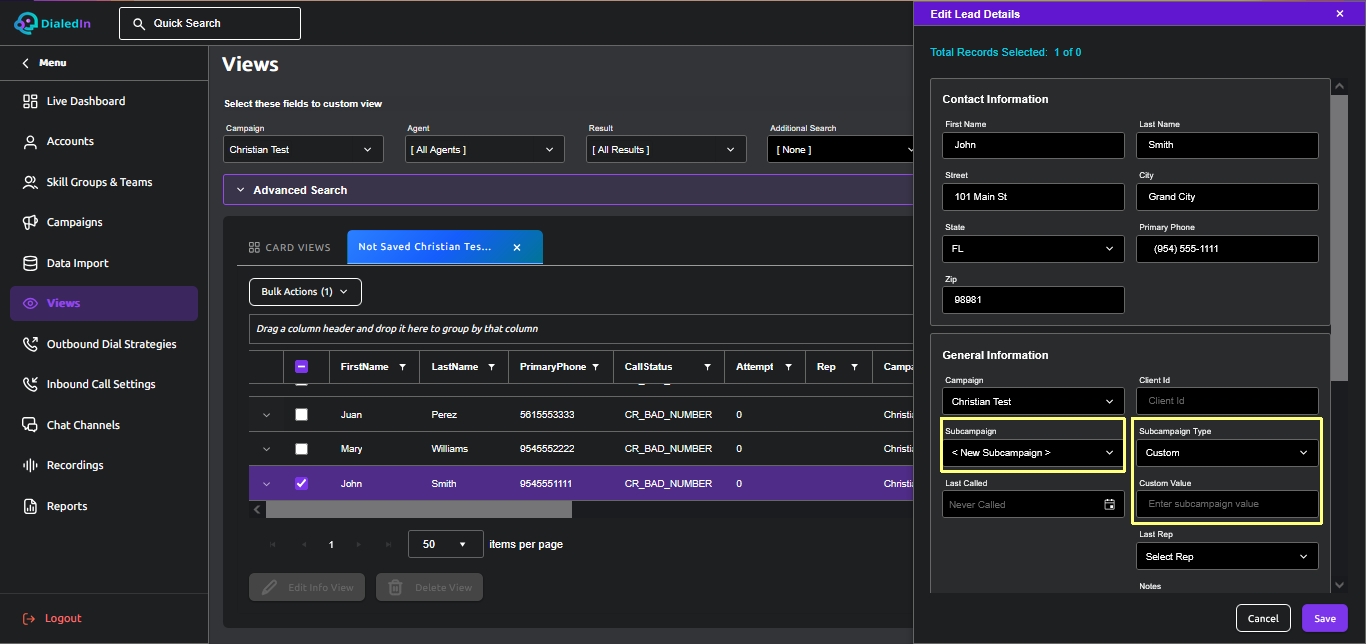Check the Juan Perez row checkbox
1366x644 pixels.
coord(302,415)
